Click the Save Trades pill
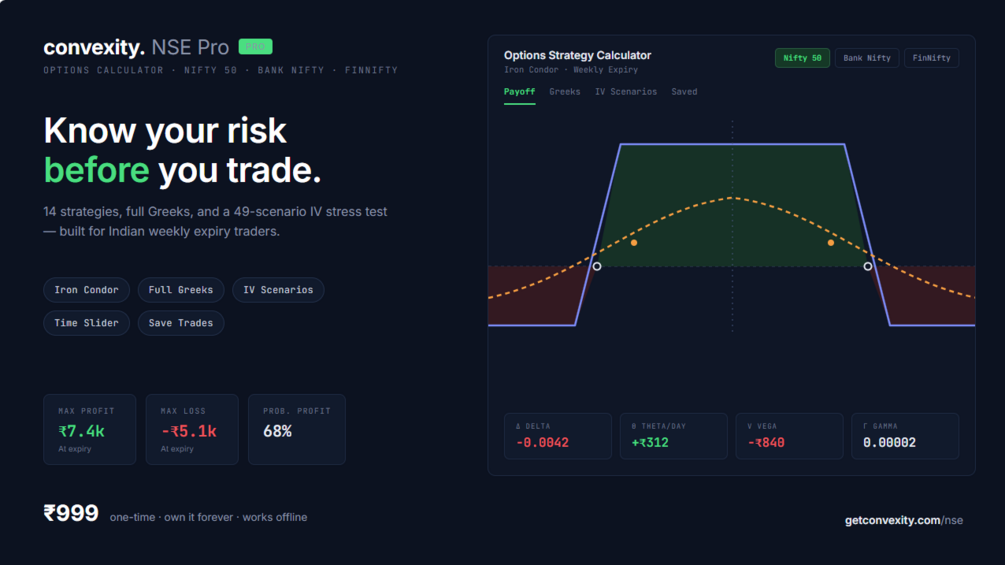The width and height of the screenshot is (1005, 565). pos(181,323)
